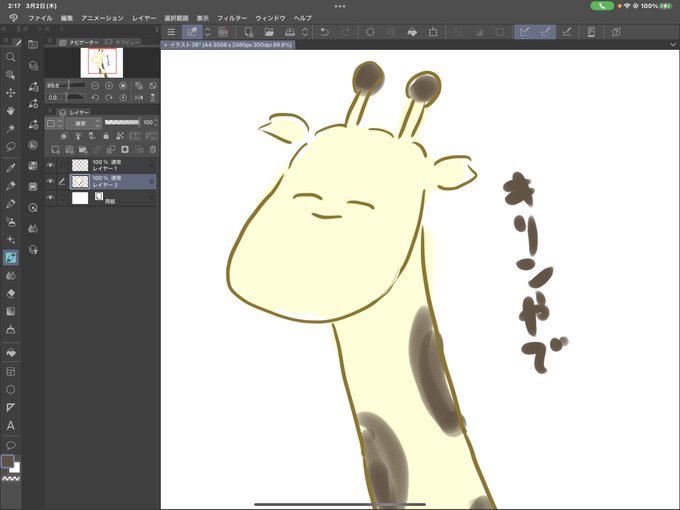
Task: Toggle Snap to special ruler icon
Action: pos(546,32)
